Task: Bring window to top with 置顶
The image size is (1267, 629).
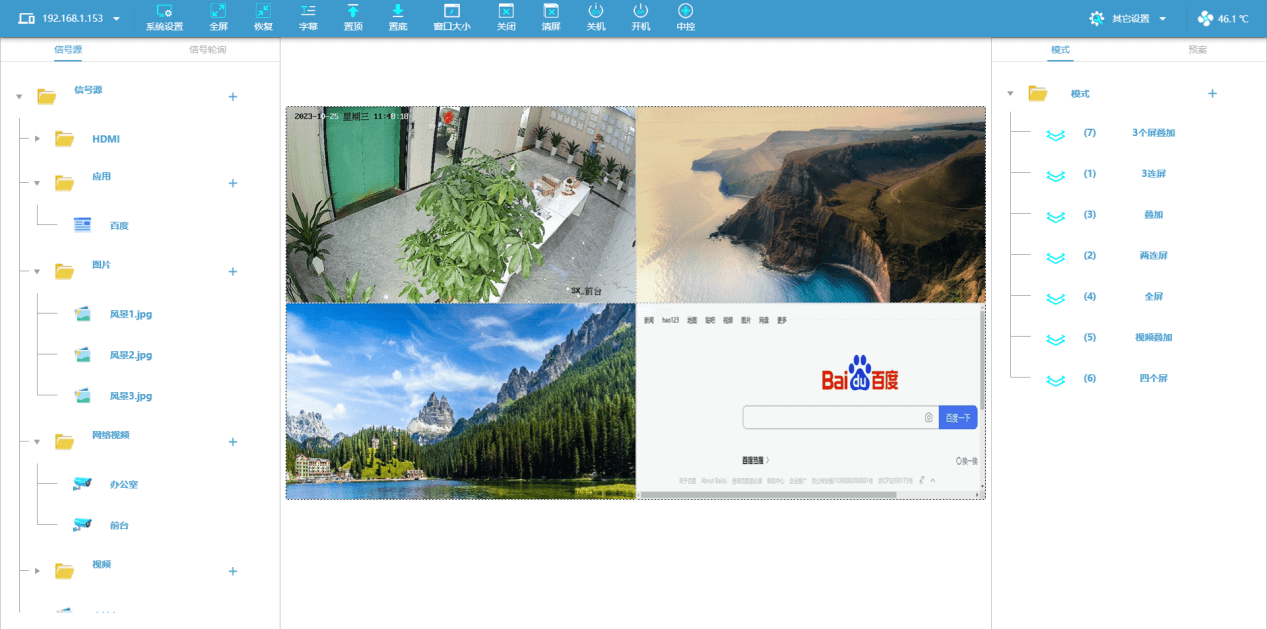Action: [353, 17]
